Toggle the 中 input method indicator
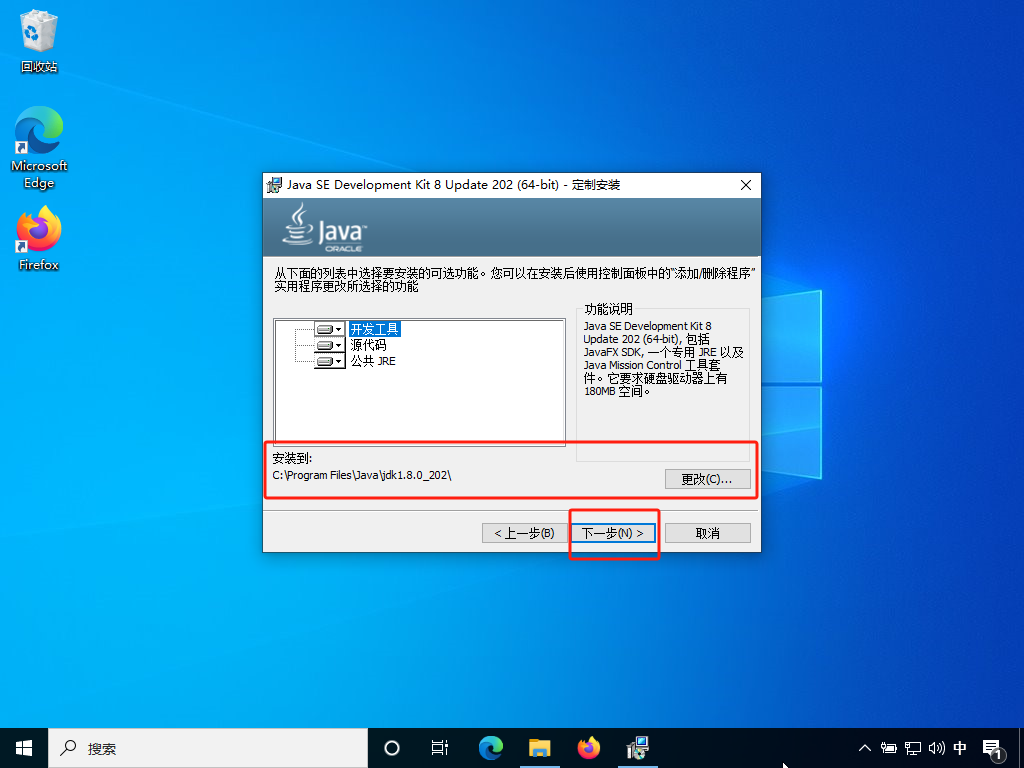This screenshot has width=1024, height=768. click(x=960, y=748)
